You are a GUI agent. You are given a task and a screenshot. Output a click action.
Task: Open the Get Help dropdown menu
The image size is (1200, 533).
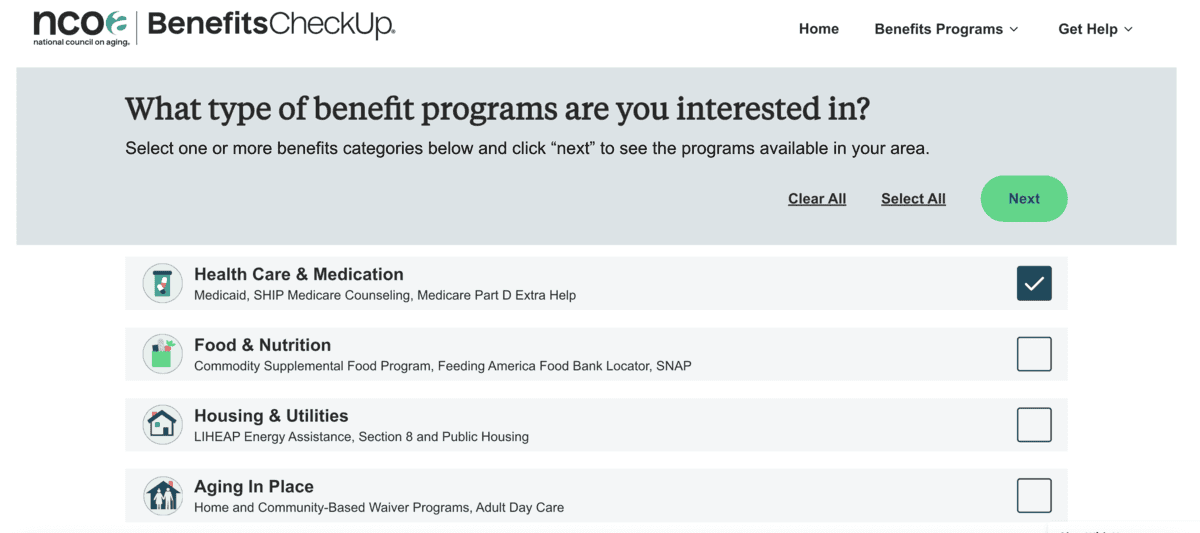click(x=1095, y=29)
